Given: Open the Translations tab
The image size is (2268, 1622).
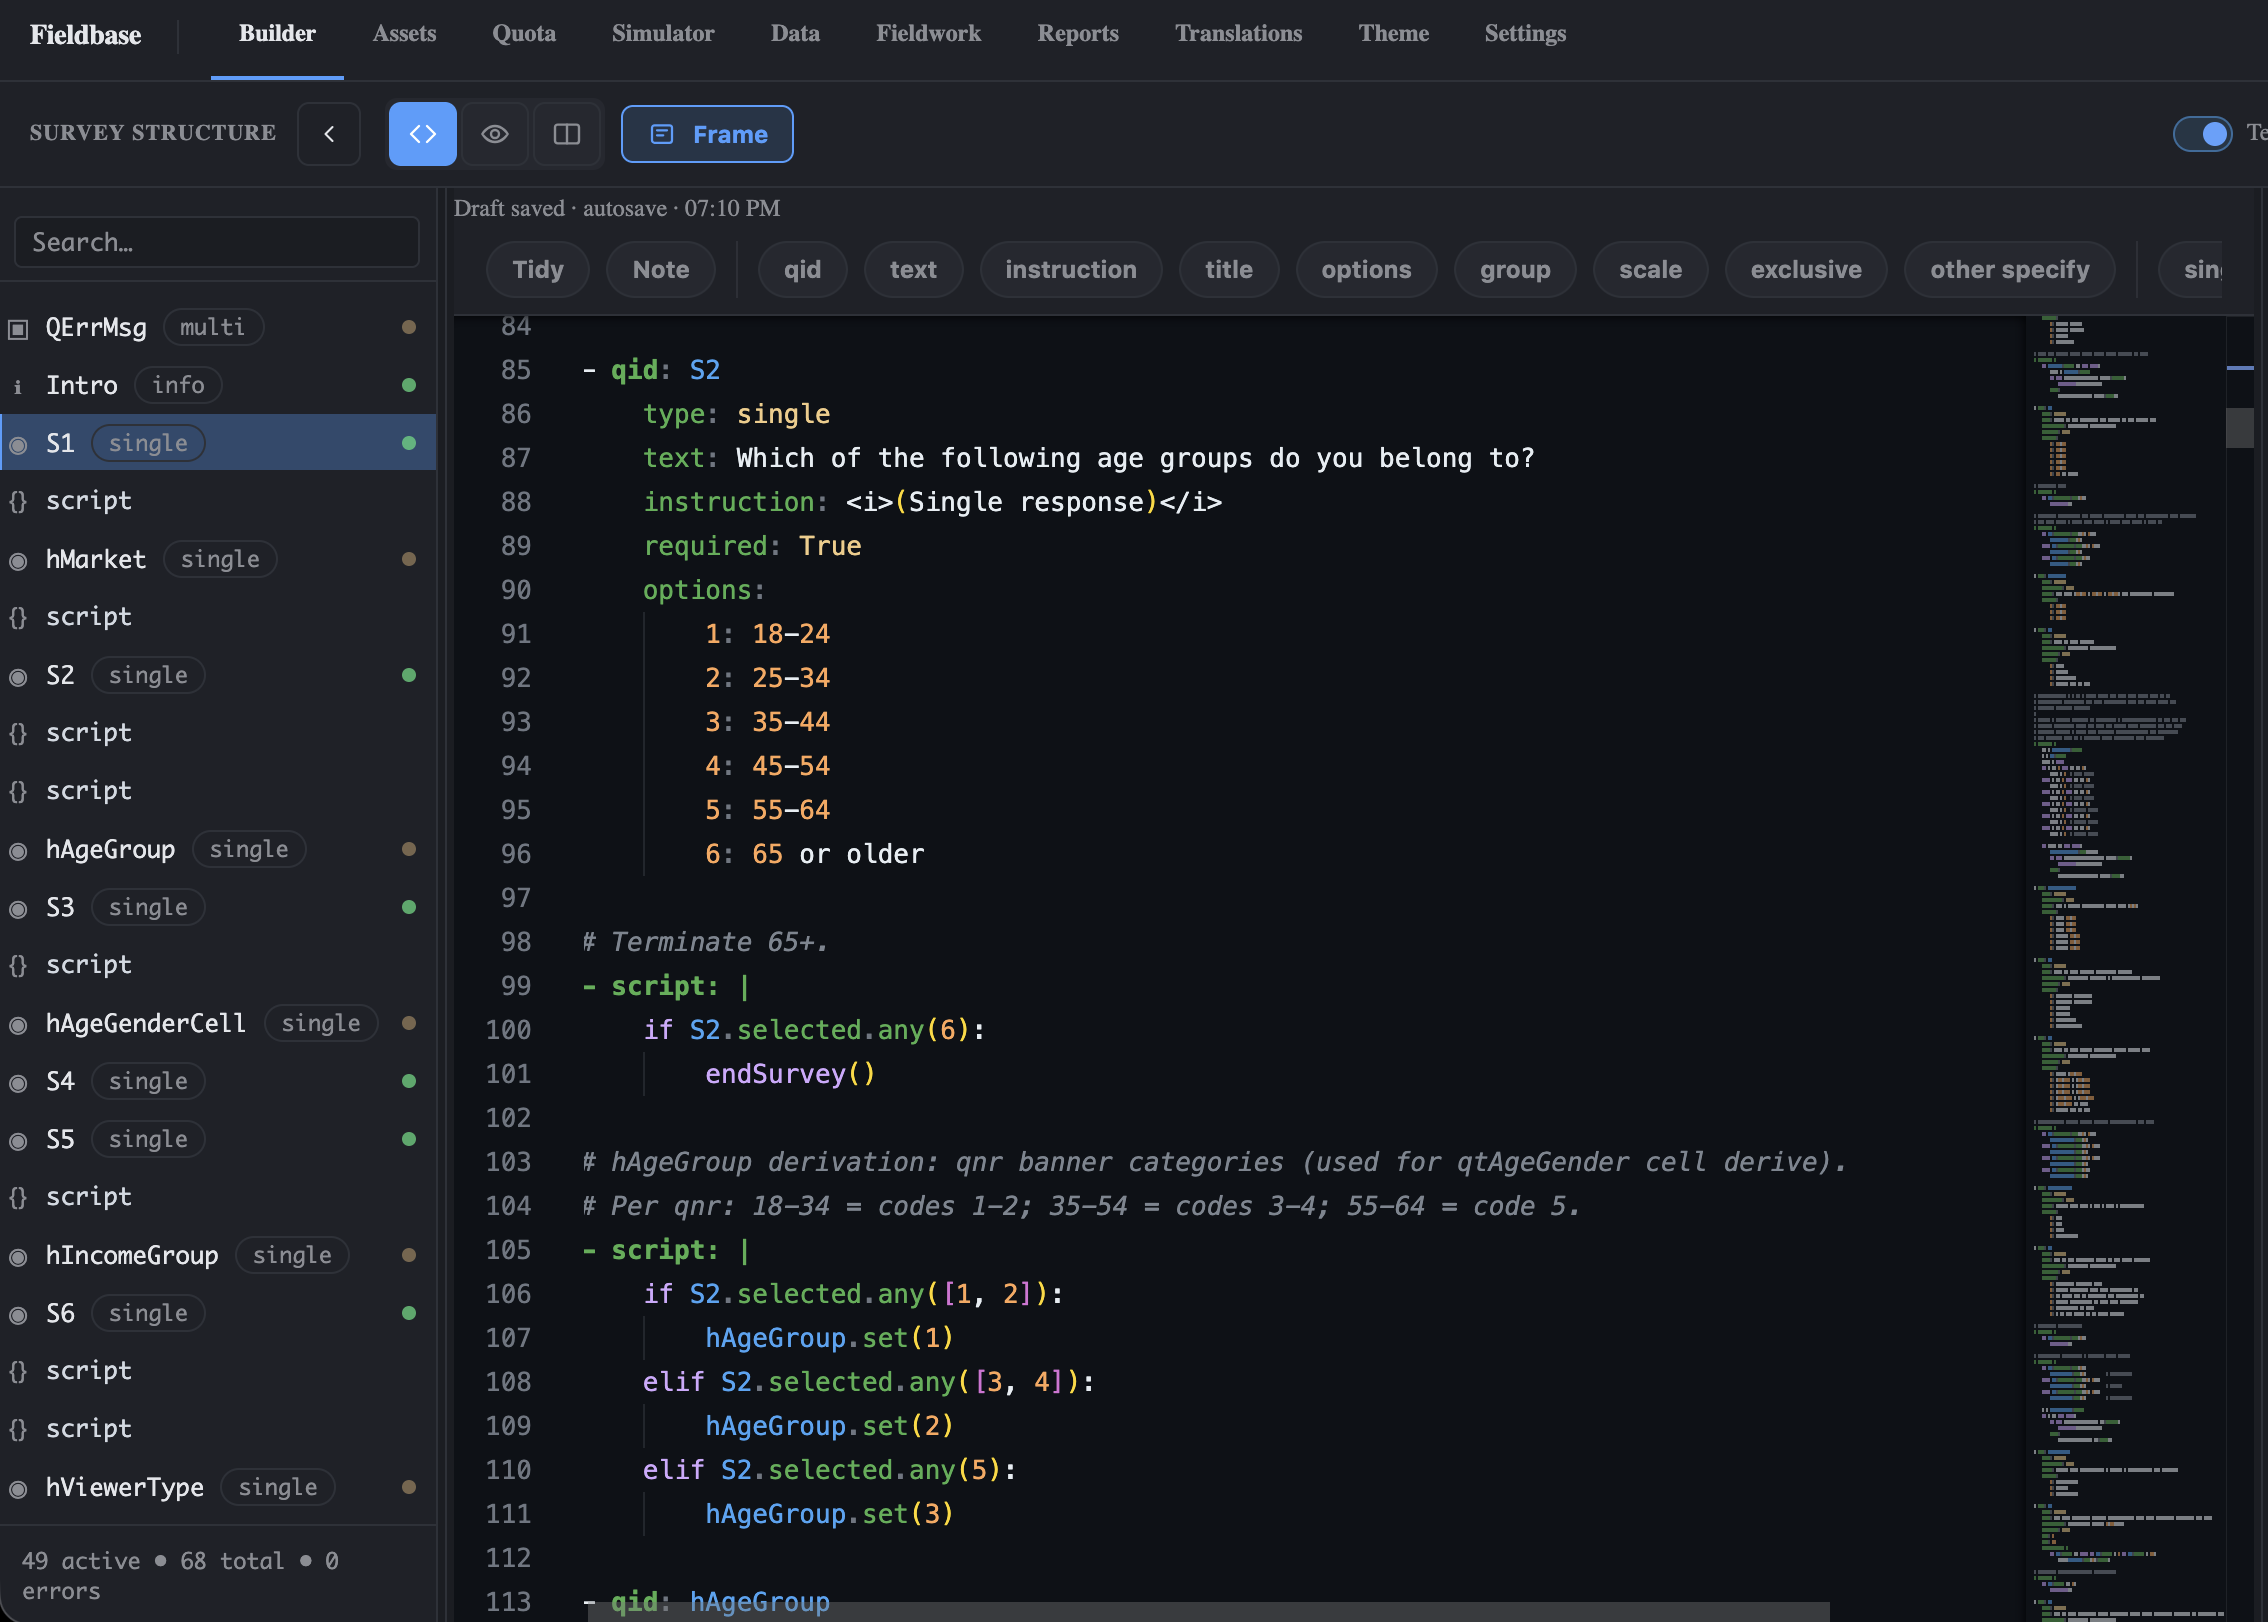Looking at the screenshot, I should (x=1238, y=33).
